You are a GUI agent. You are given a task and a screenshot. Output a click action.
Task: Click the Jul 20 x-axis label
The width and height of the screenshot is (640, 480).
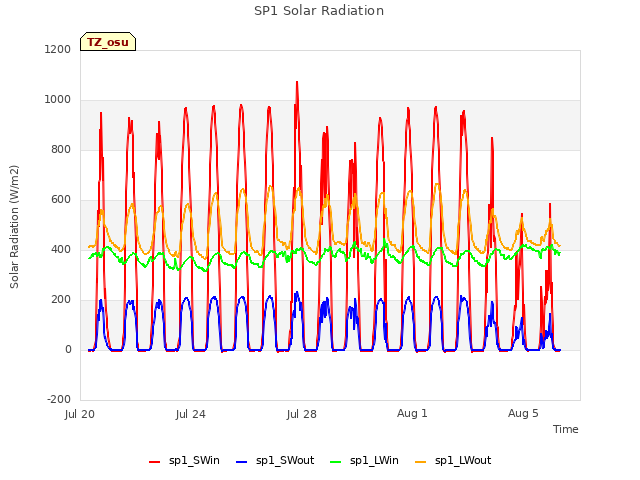click(x=80, y=414)
